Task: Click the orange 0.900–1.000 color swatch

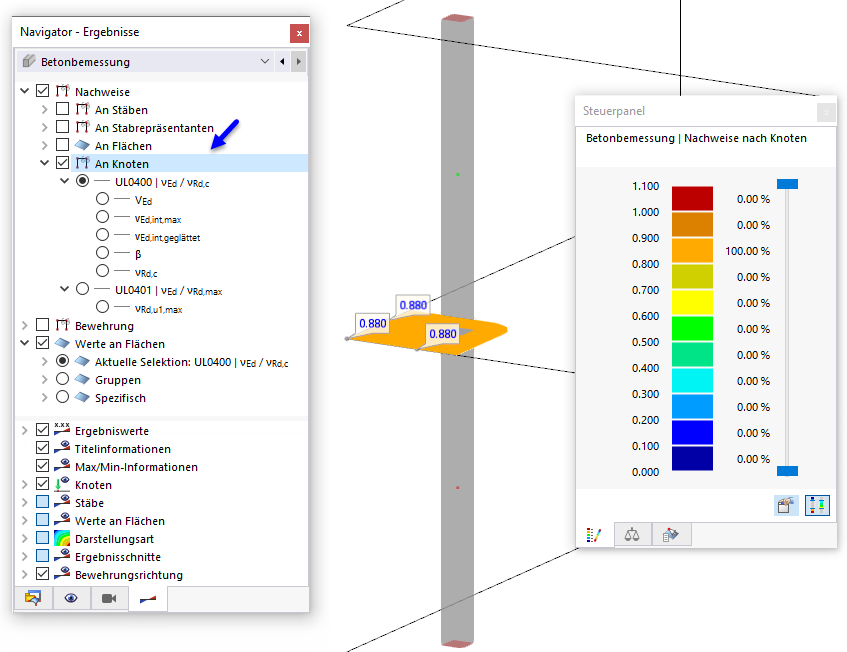Action: [x=692, y=225]
